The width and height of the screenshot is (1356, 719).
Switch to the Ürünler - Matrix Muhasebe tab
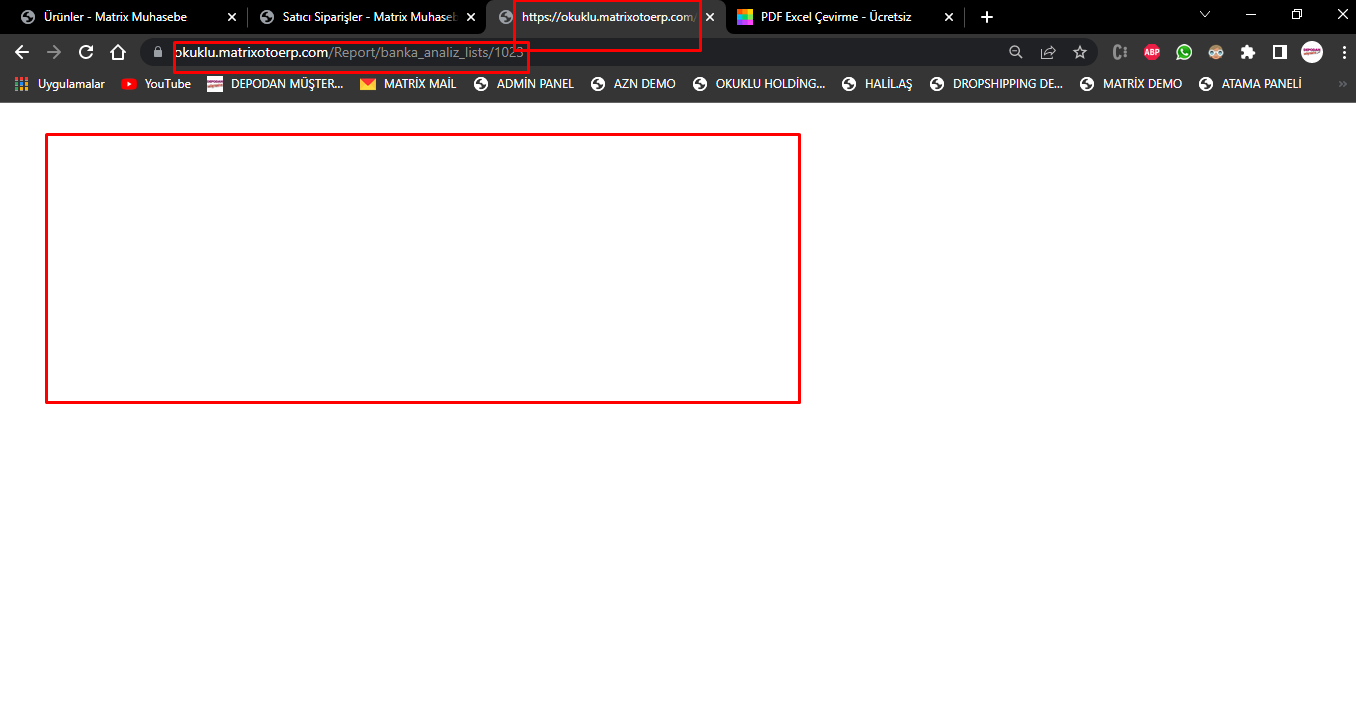click(115, 17)
